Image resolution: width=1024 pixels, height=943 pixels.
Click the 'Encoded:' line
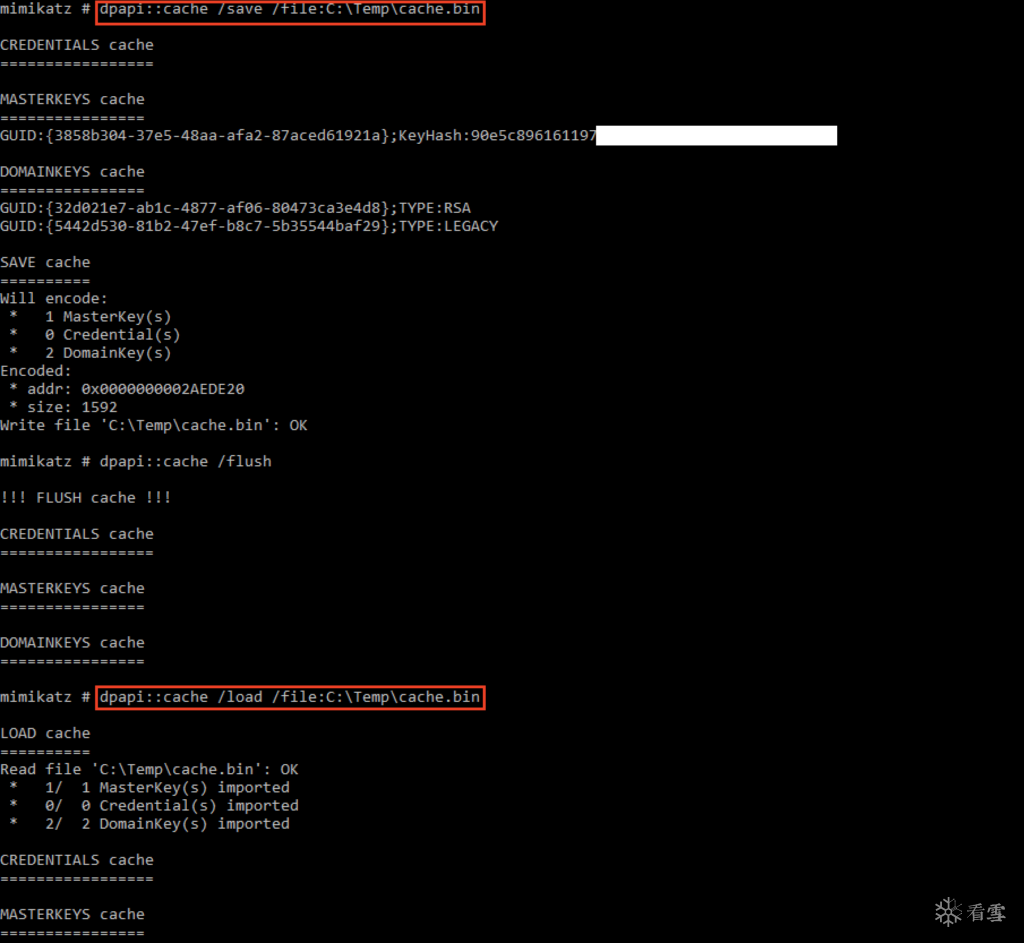point(36,371)
